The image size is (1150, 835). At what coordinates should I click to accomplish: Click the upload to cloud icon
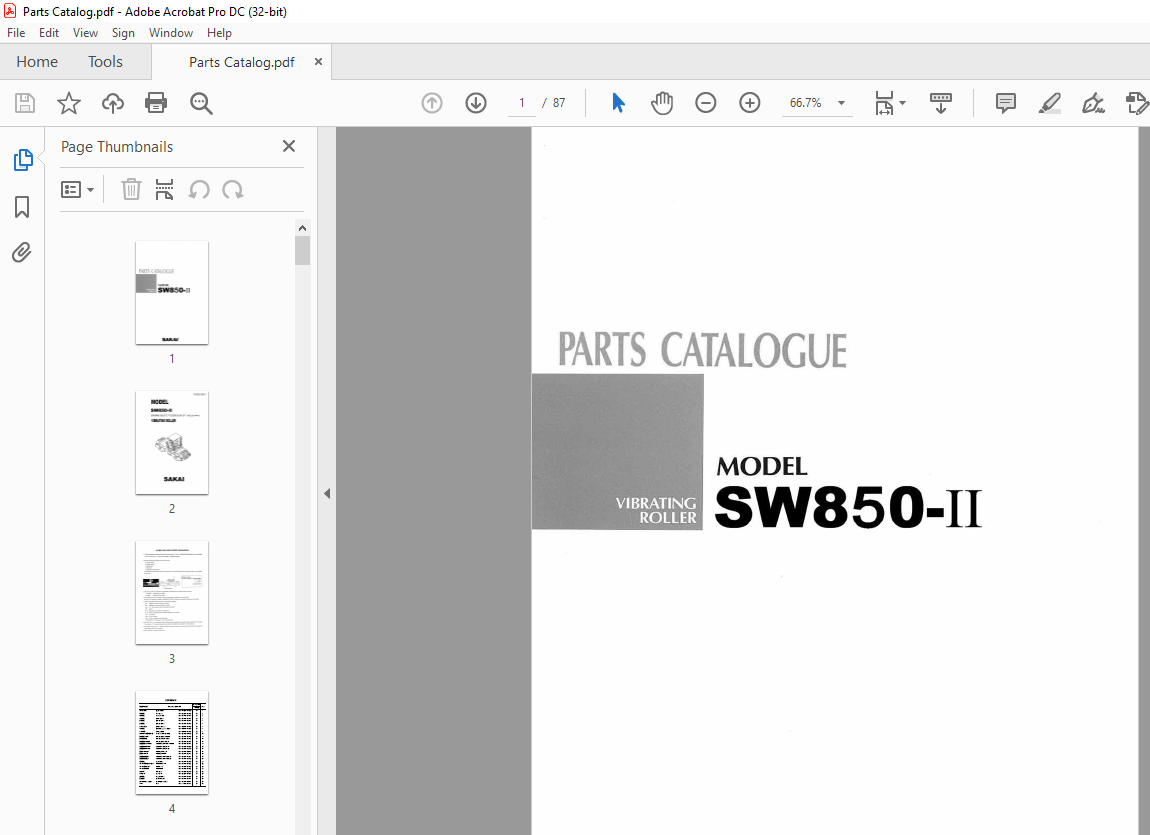112,103
